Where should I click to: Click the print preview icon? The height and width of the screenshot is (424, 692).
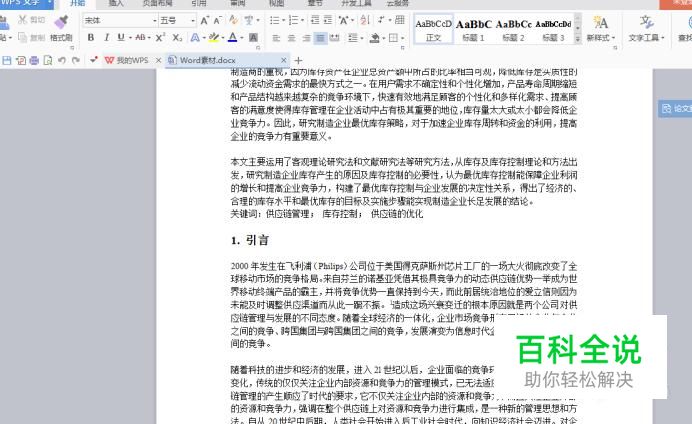coord(48,60)
